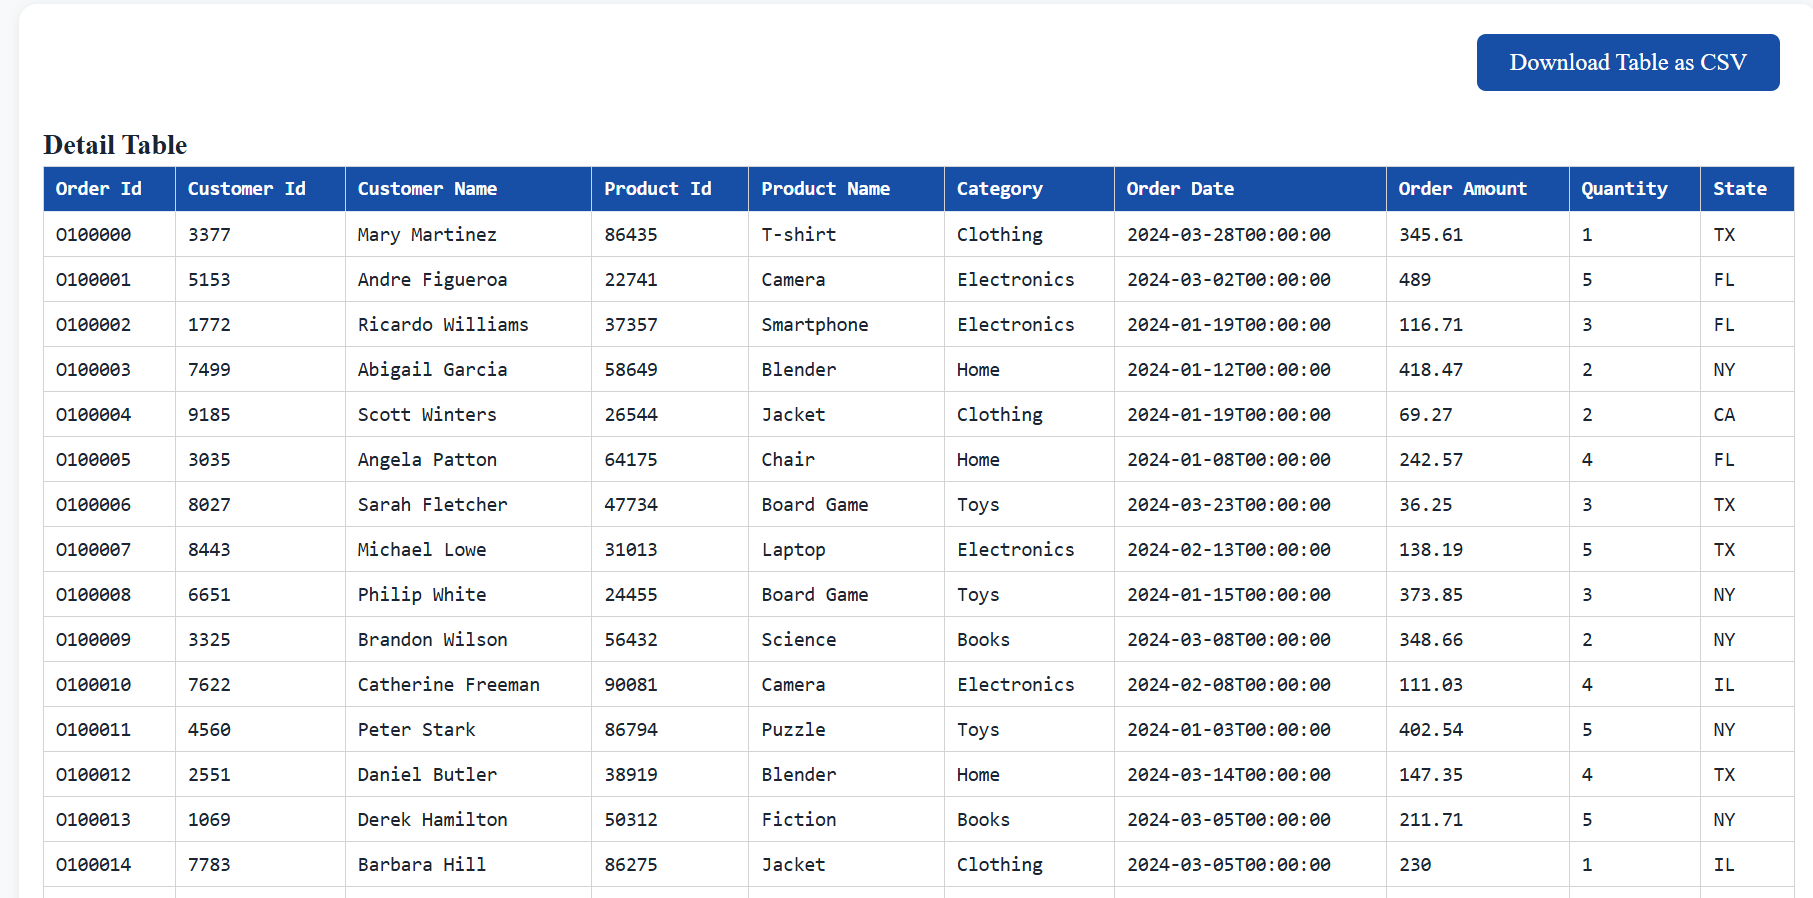Select the Quantity column header
Viewport: 1813px width, 898px height.
tap(1624, 189)
